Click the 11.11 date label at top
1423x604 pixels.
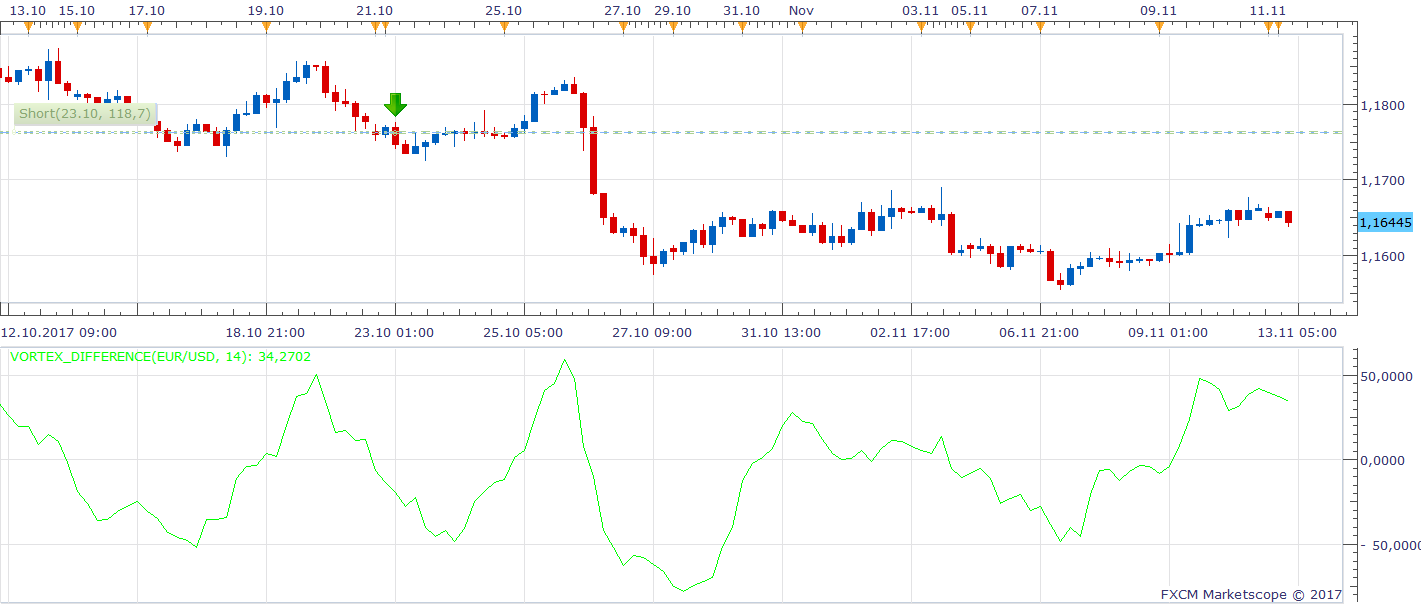(x=1268, y=10)
